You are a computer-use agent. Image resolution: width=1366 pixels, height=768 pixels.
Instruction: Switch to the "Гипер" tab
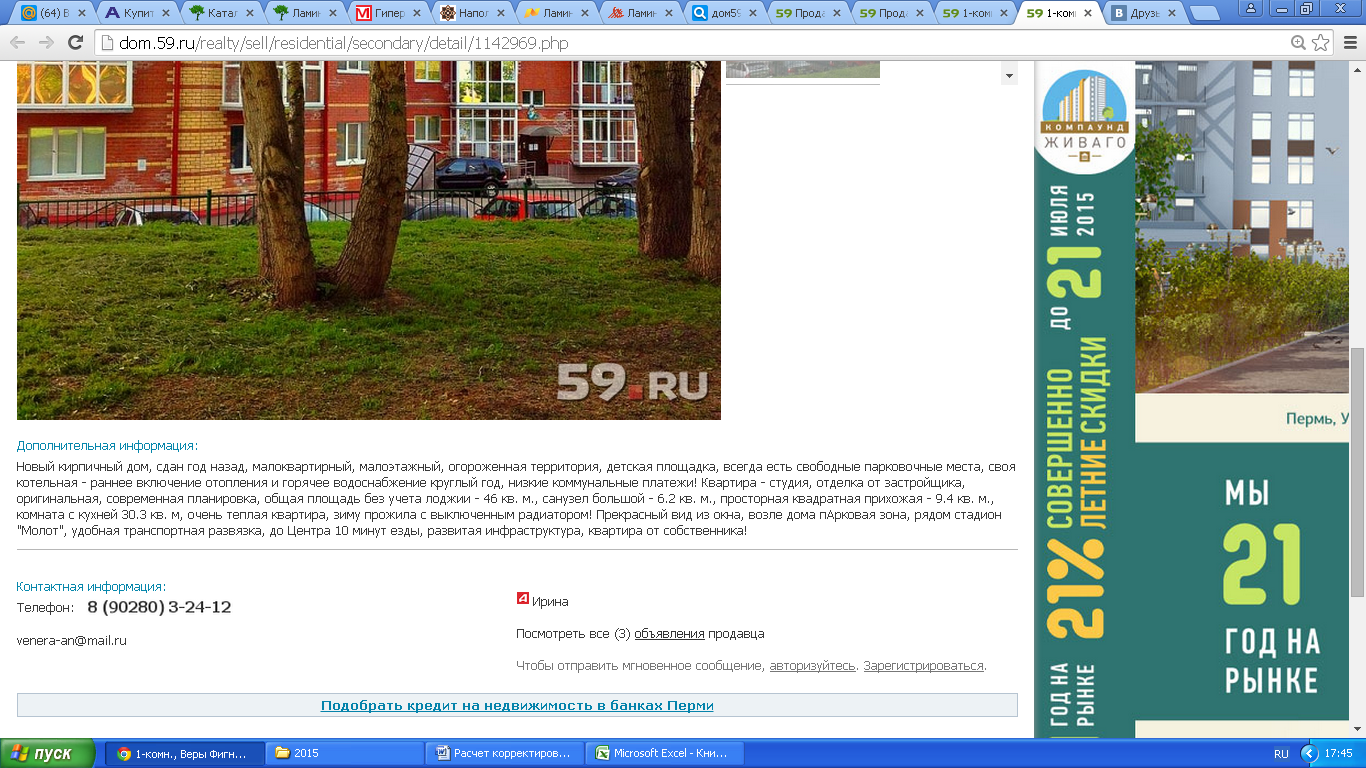387,14
